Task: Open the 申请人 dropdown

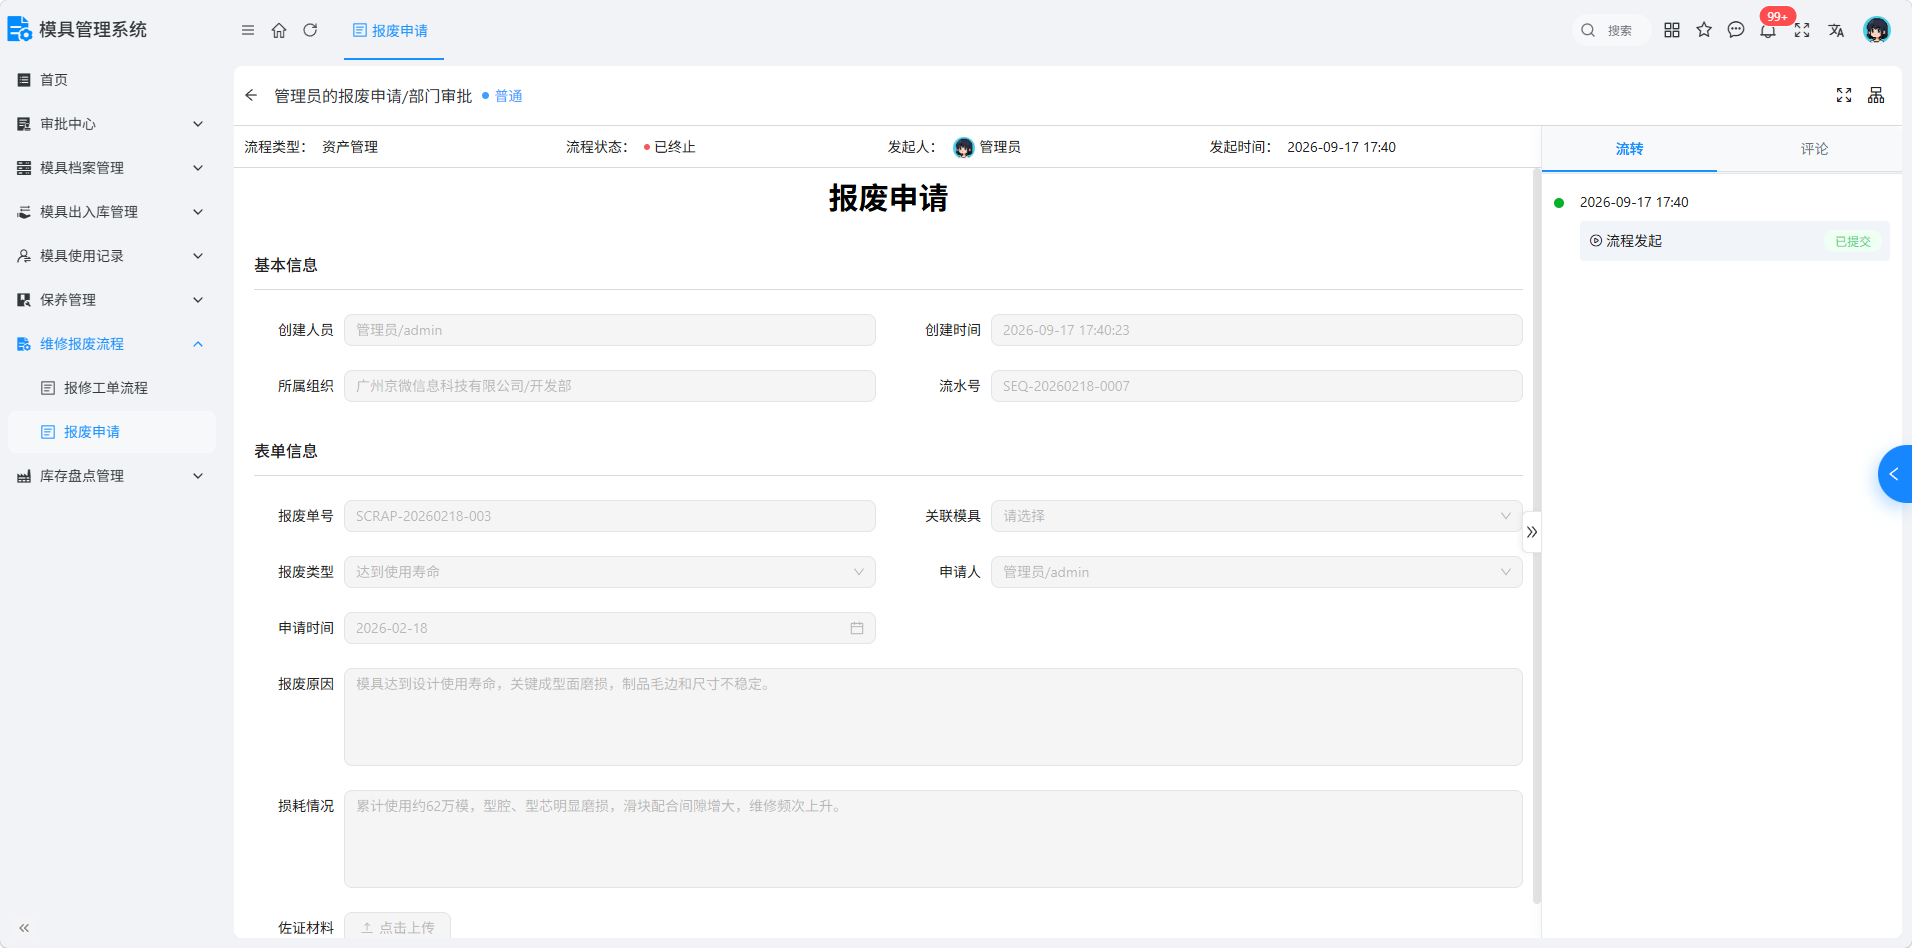Action: coord(1256,572)
